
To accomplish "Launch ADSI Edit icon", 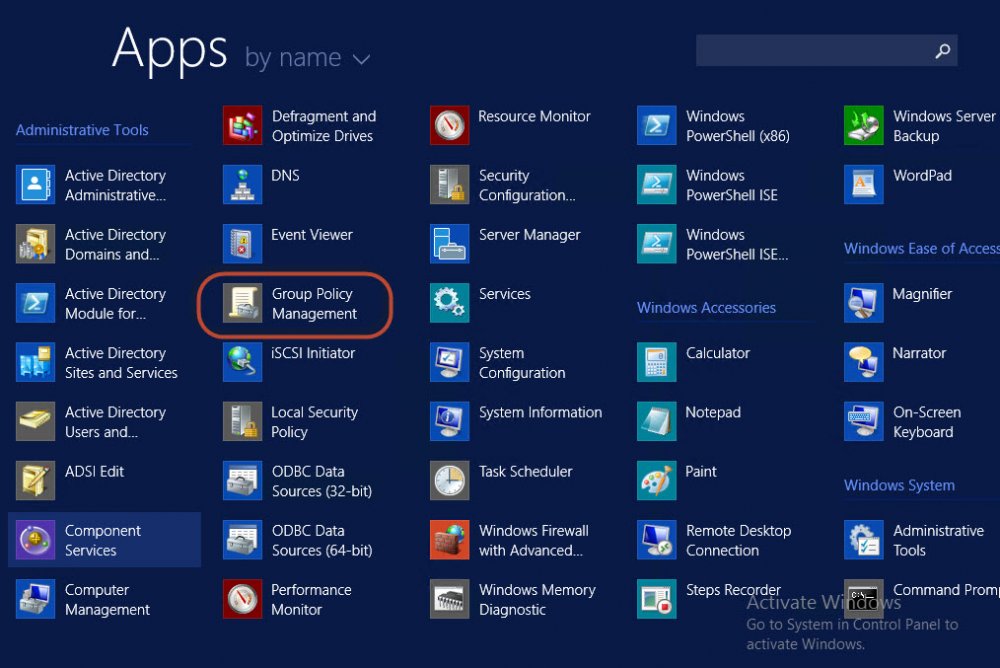I will (35, 481).
